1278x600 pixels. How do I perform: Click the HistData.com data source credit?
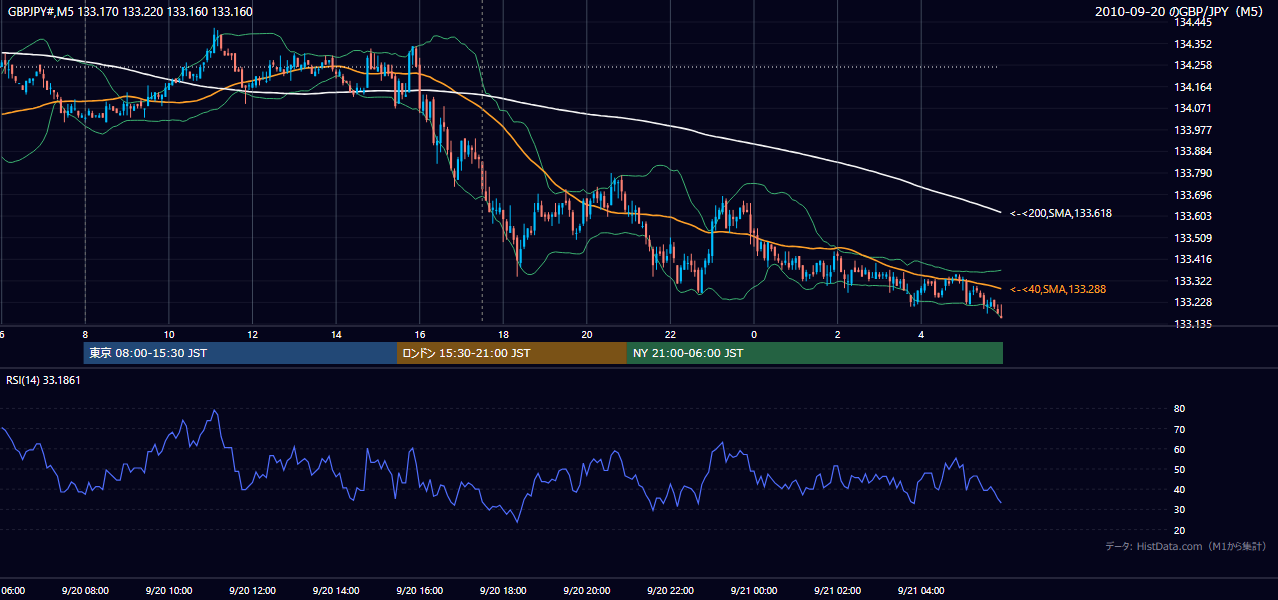pyautogui.click(x=1186, y=546)
